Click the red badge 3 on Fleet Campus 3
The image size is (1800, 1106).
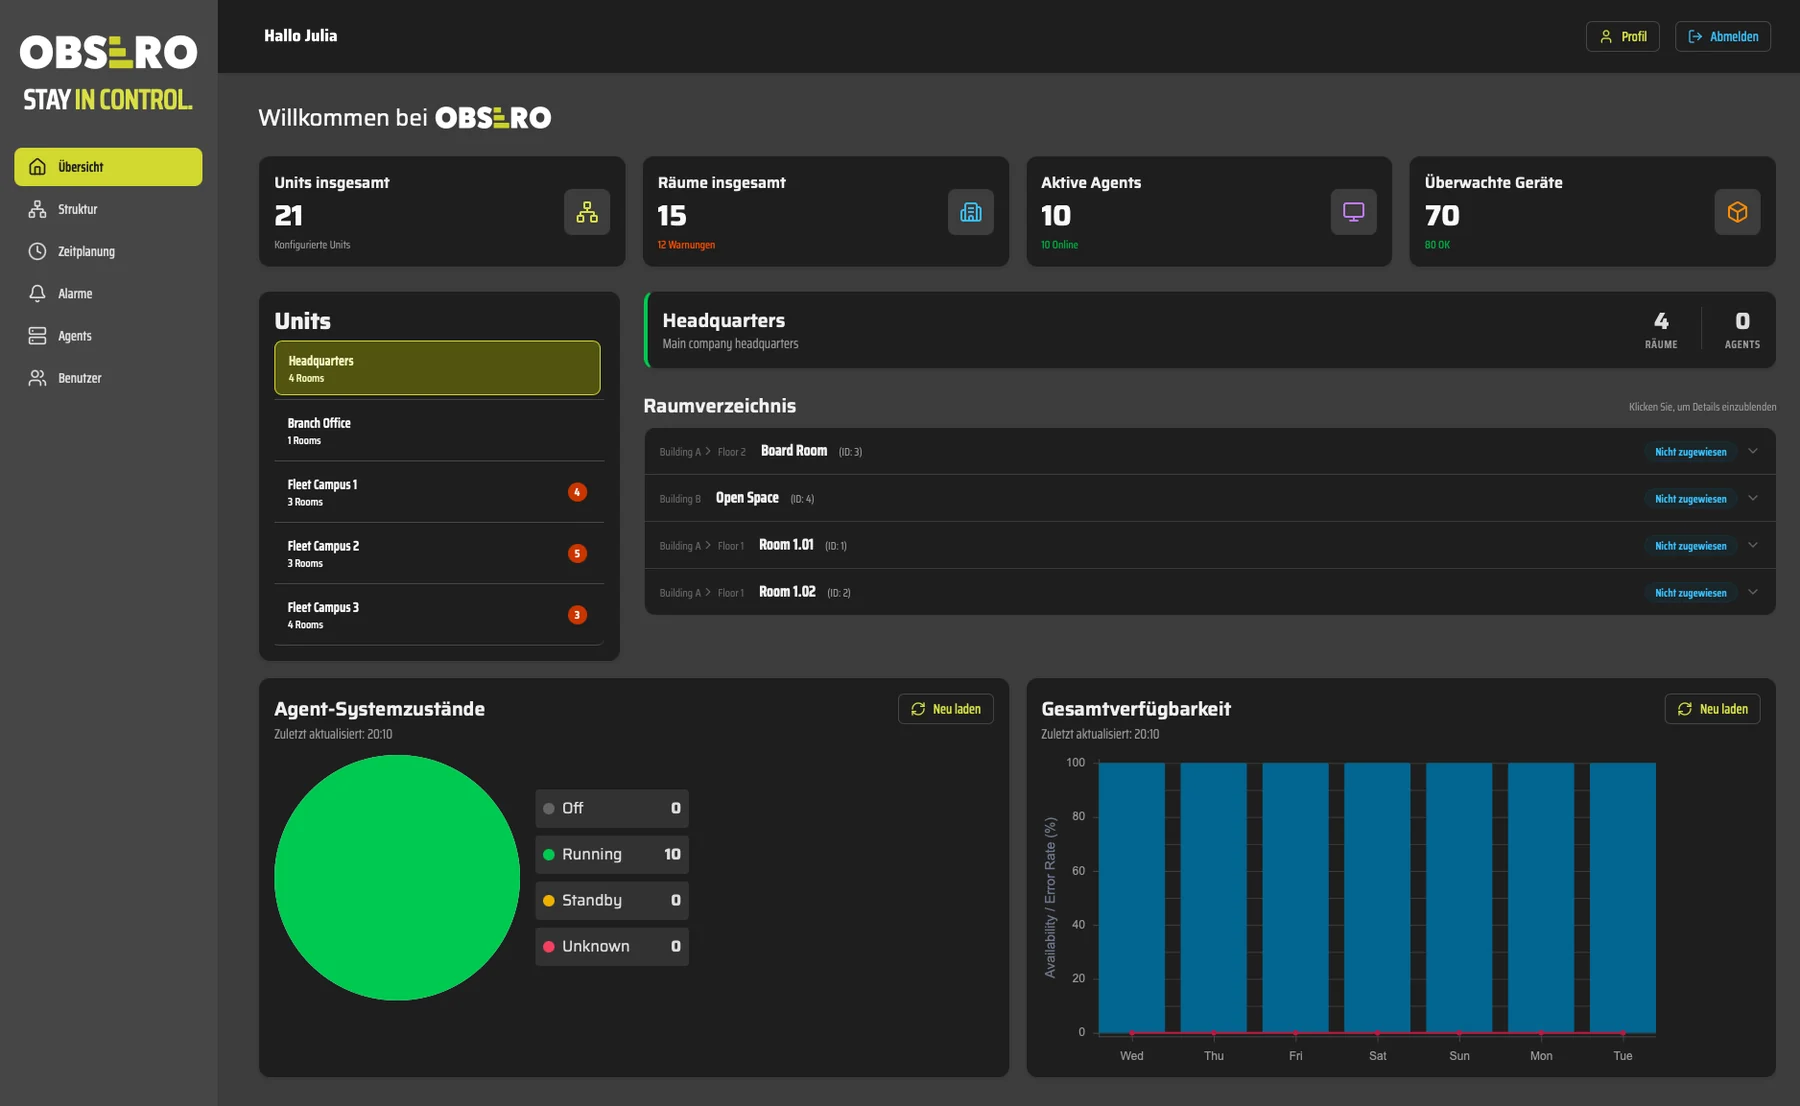point(577,615)
